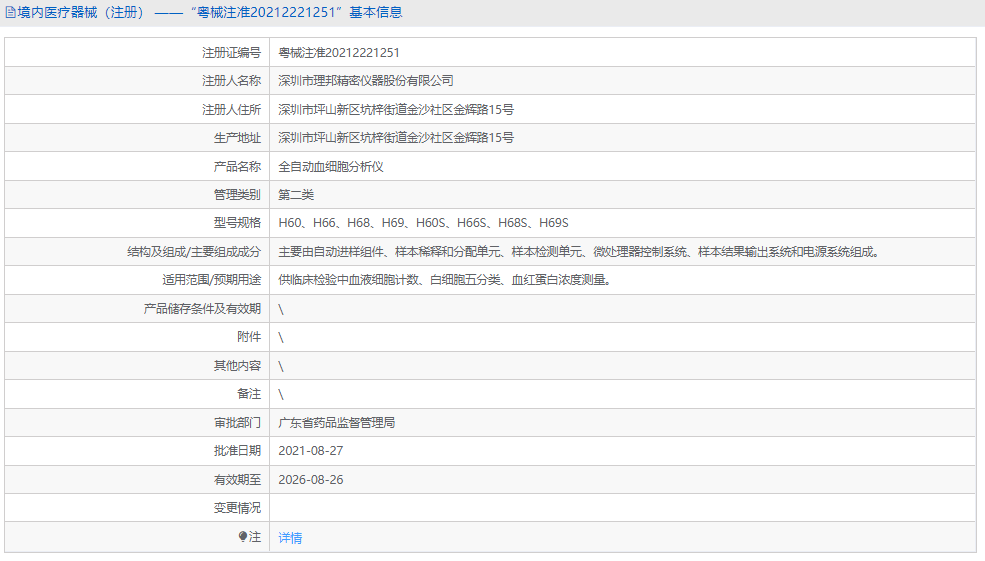The width and height of the screenshot is (985, 561).
Task: Click the 批准日期 label
Action: point(237,451)
